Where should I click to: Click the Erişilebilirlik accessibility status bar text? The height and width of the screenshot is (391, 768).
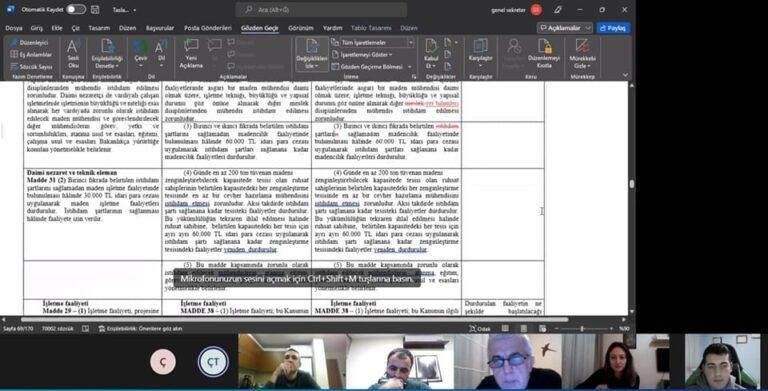coord(140,329)
